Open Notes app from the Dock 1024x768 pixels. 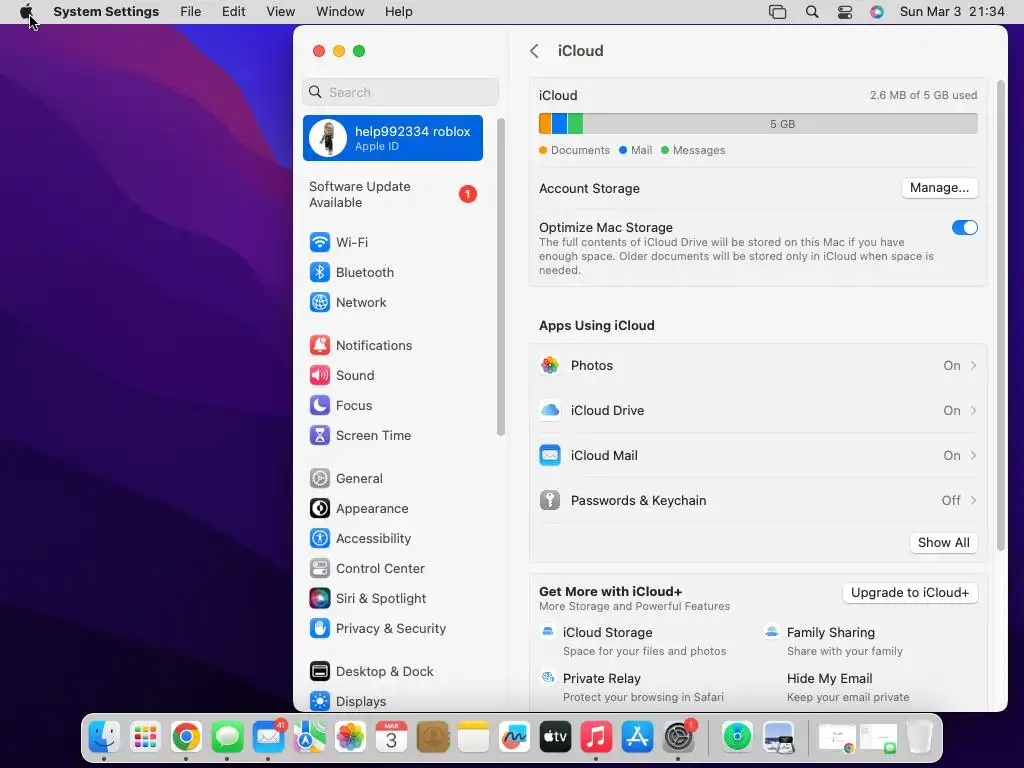pyautogui.click(x=473, y=737)
